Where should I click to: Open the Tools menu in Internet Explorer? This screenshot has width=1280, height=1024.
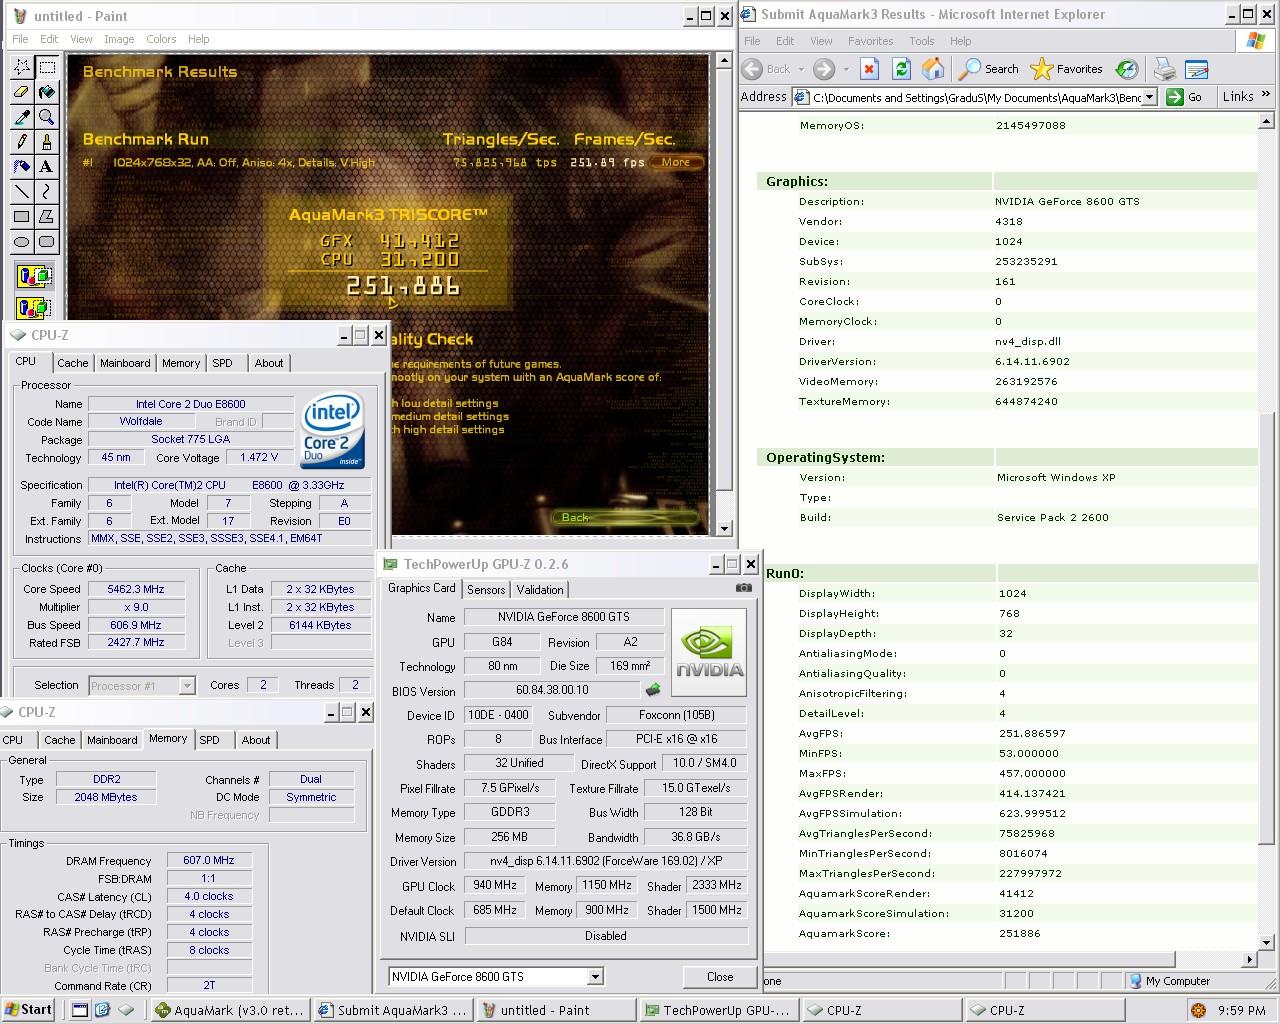922,41
